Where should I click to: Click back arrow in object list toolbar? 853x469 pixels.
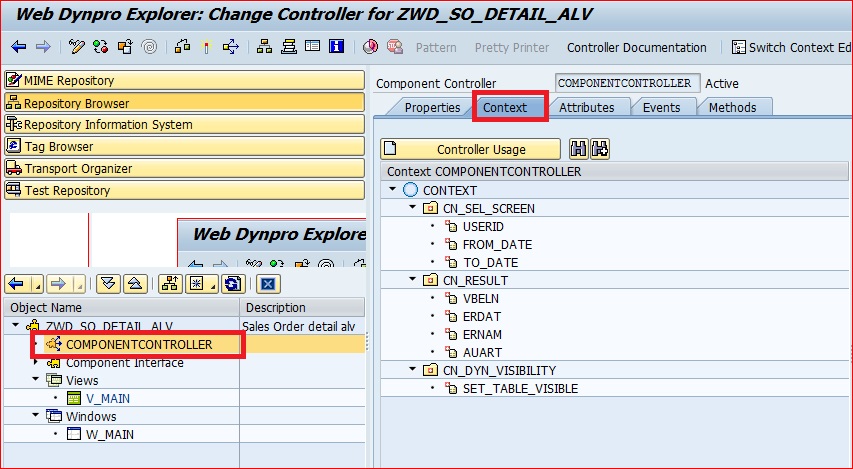[16, 283]
